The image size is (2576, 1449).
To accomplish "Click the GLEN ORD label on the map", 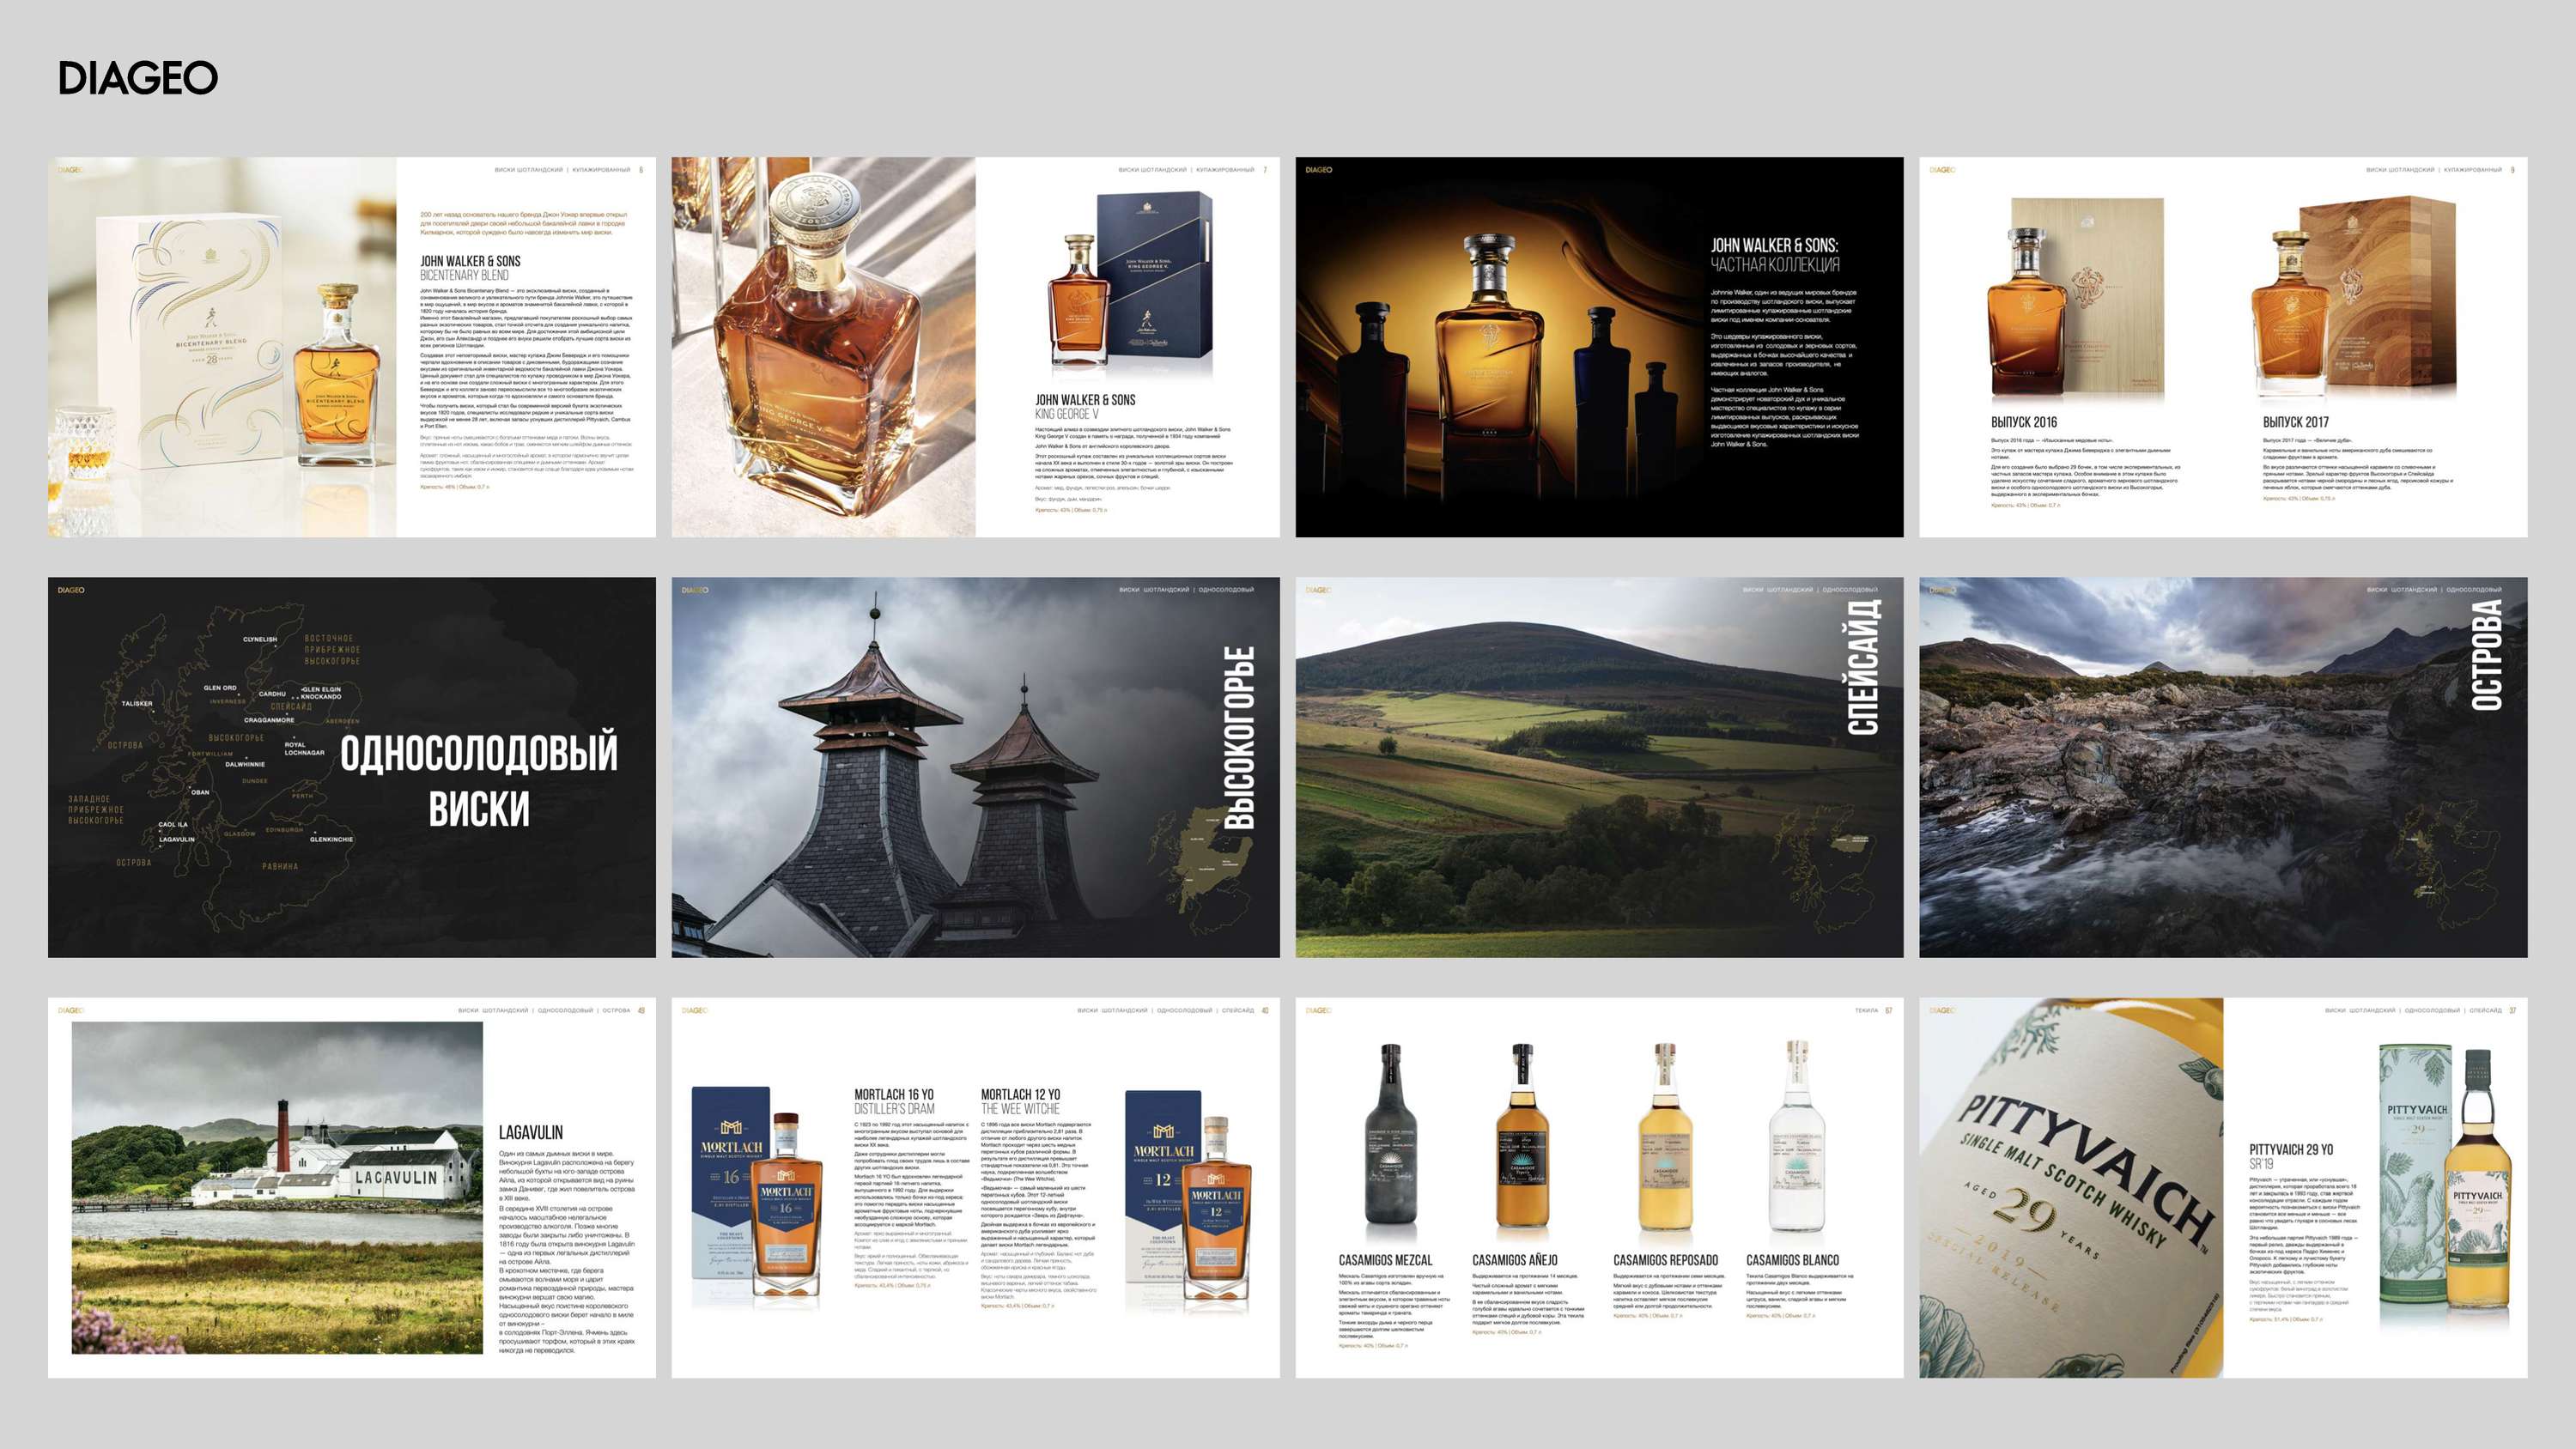I will click(x=220, y=688).
